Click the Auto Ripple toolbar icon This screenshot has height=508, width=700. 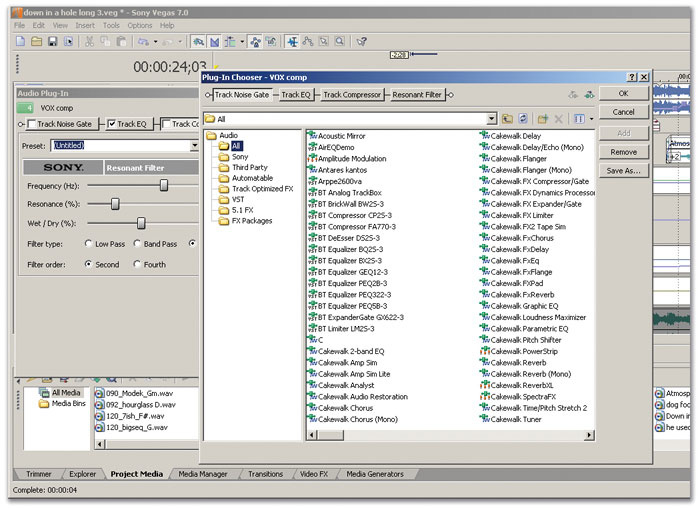[x=230, y=42]
